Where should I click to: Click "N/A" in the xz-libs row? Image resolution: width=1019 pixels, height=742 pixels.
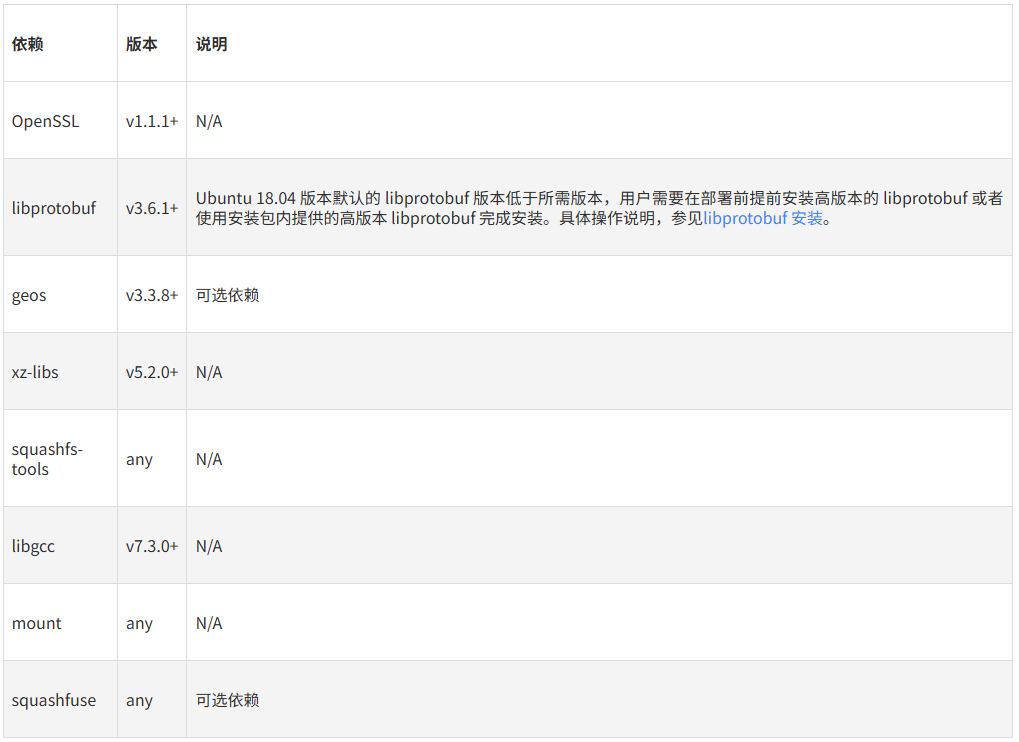tap(209, 372)
